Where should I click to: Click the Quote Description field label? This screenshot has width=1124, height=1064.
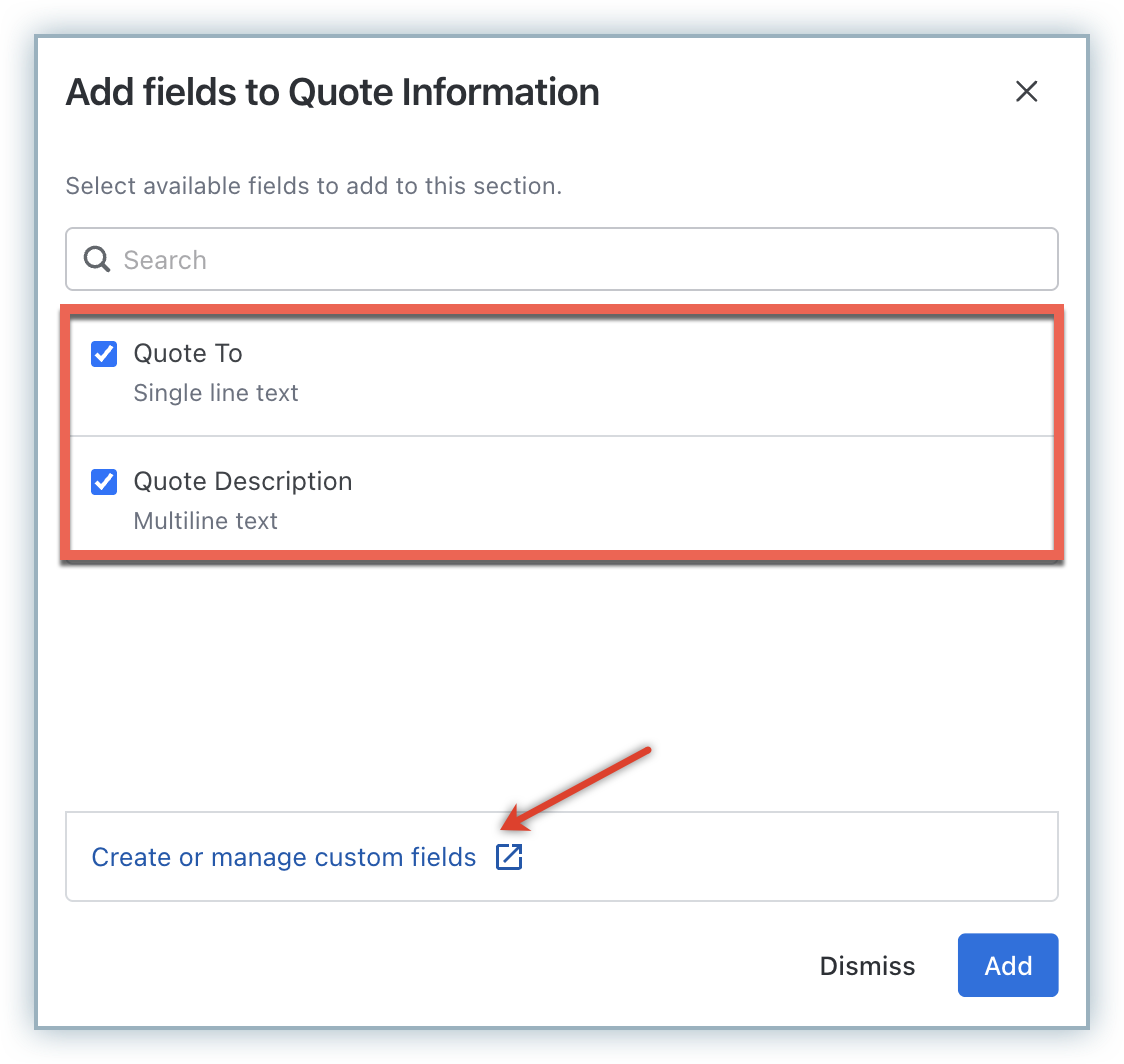(243, 482)
